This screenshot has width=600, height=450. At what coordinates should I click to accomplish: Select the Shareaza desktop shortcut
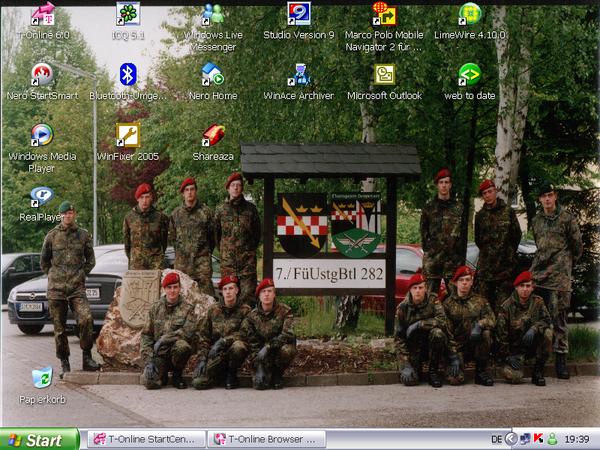click(x=213, y=135)
